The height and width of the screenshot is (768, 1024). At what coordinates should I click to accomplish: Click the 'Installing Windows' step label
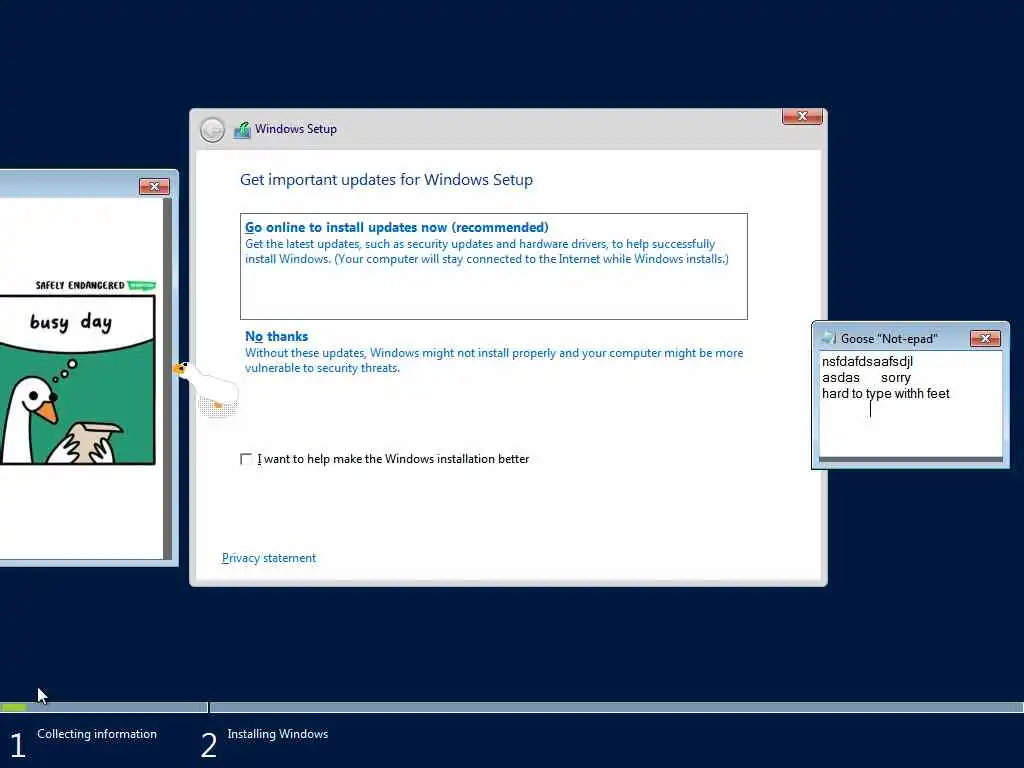278,734
